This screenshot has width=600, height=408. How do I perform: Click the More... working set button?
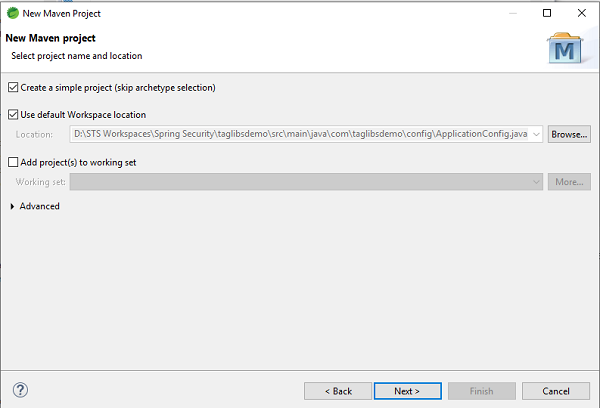pos(569,182)
